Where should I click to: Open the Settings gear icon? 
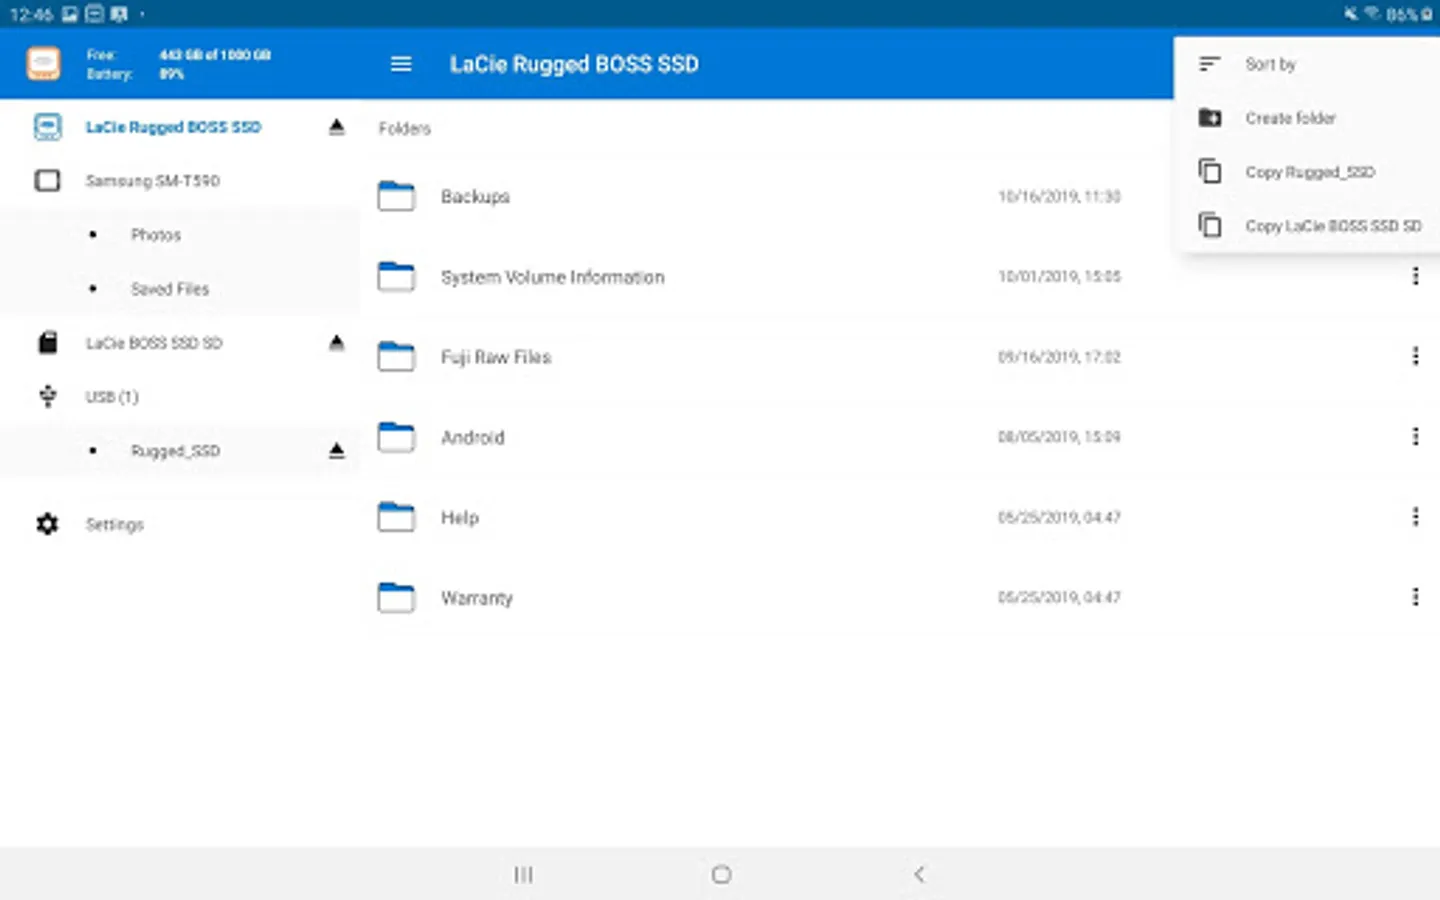point(47,524)
